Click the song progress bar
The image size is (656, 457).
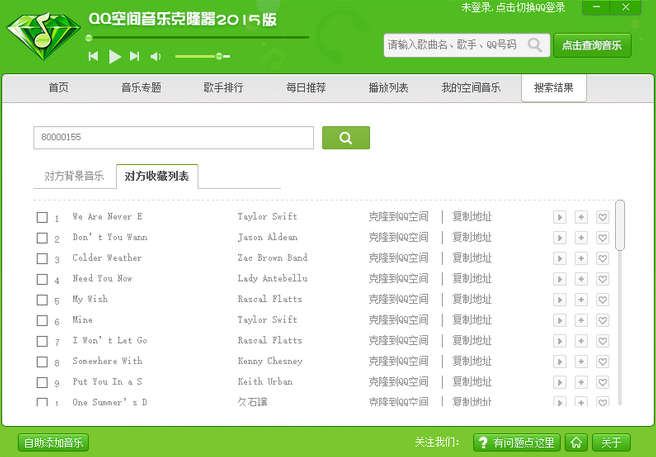click(199, 38)
